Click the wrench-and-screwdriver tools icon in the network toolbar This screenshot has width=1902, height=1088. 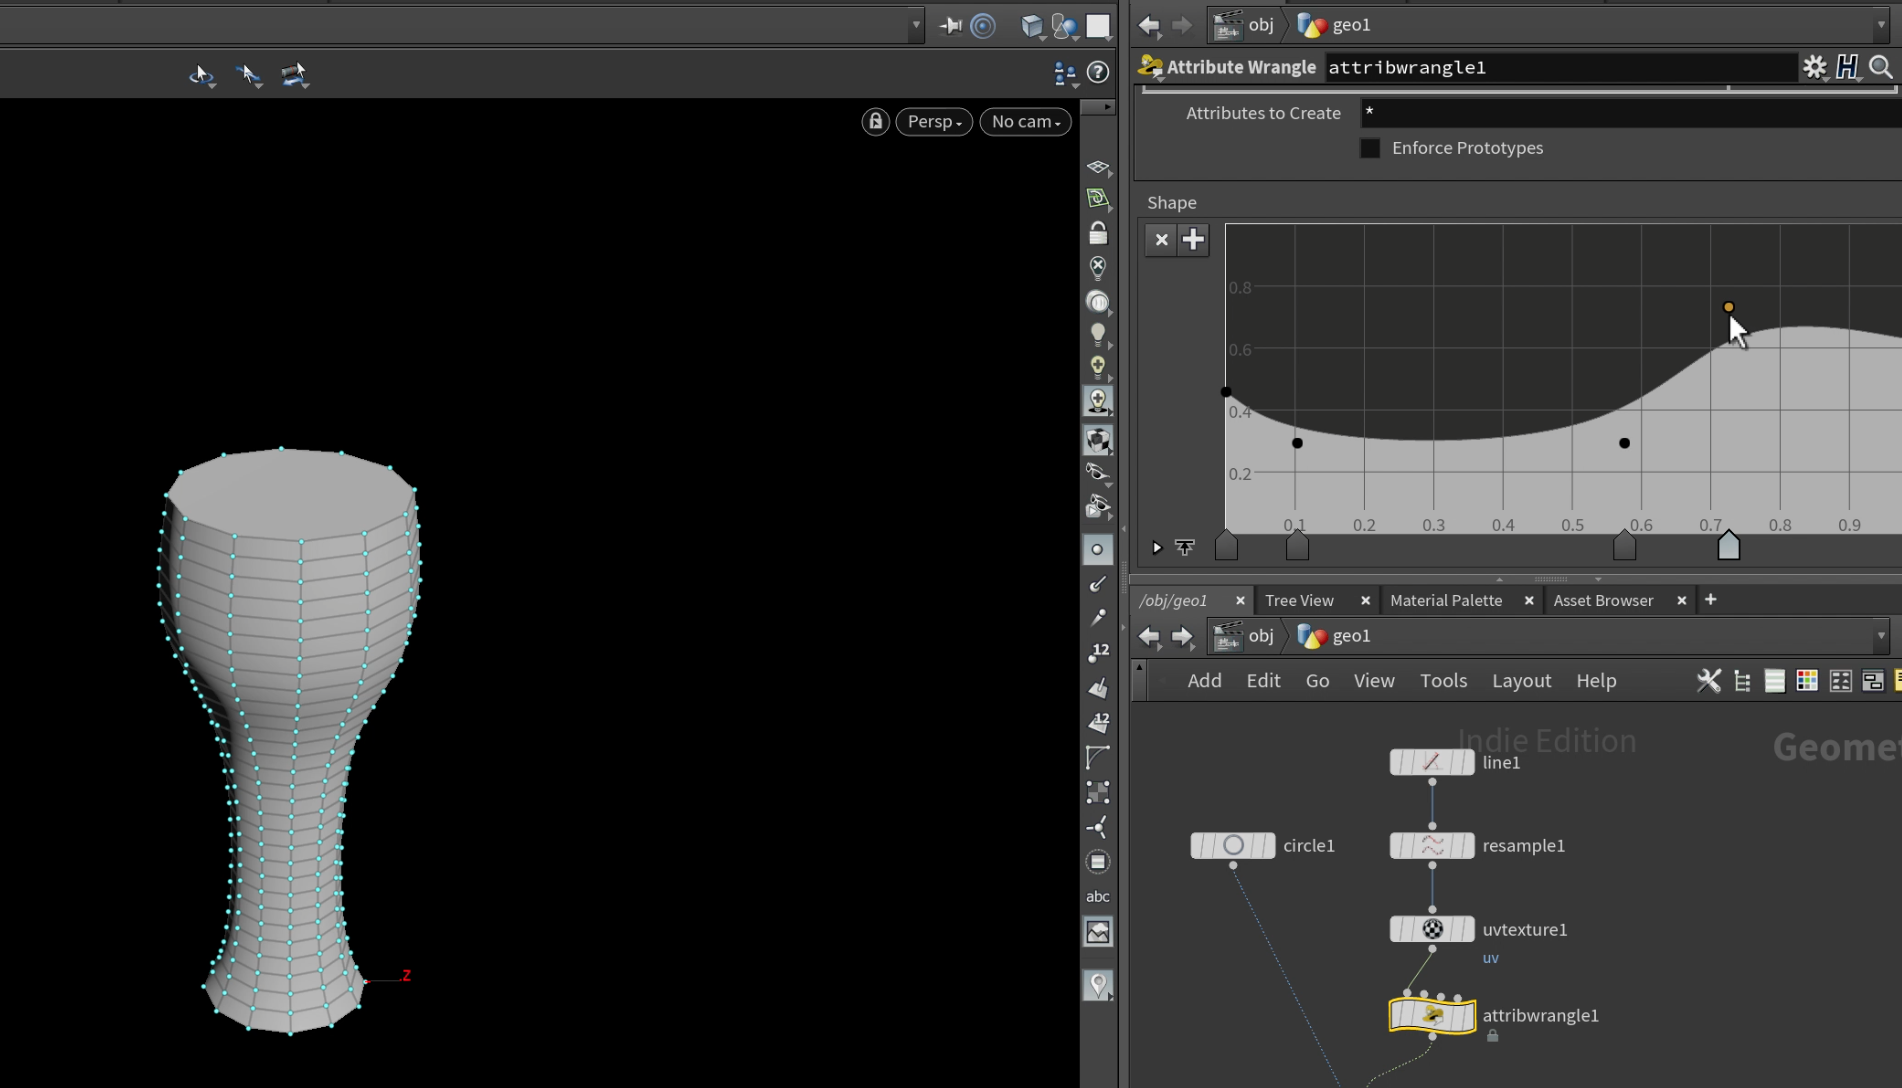(1708, 680)
